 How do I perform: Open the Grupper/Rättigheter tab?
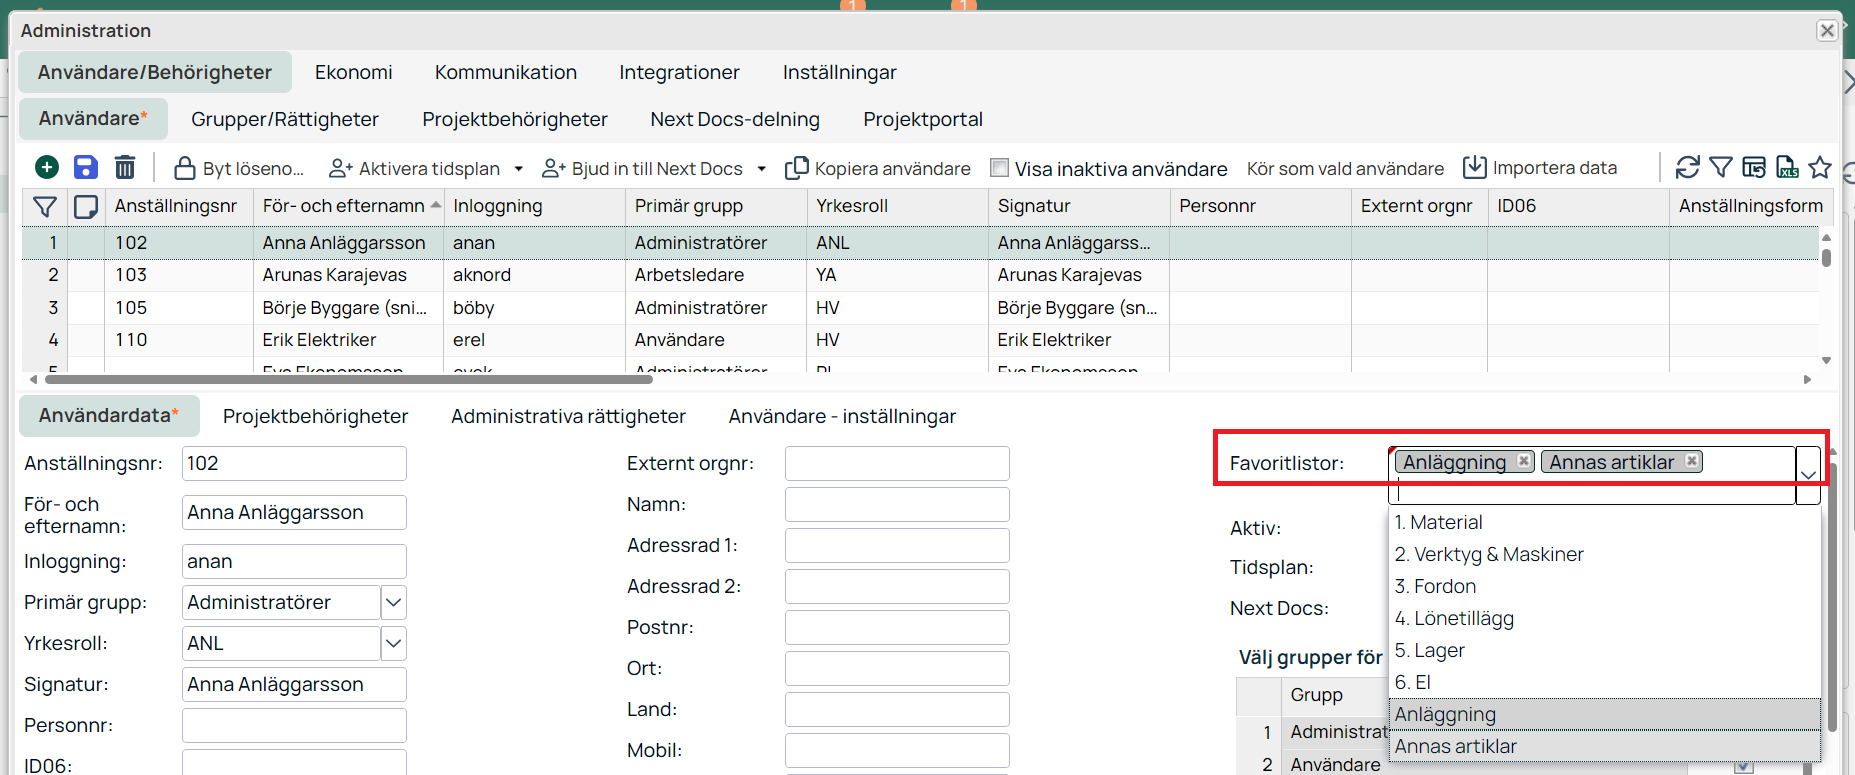[284, 119]
